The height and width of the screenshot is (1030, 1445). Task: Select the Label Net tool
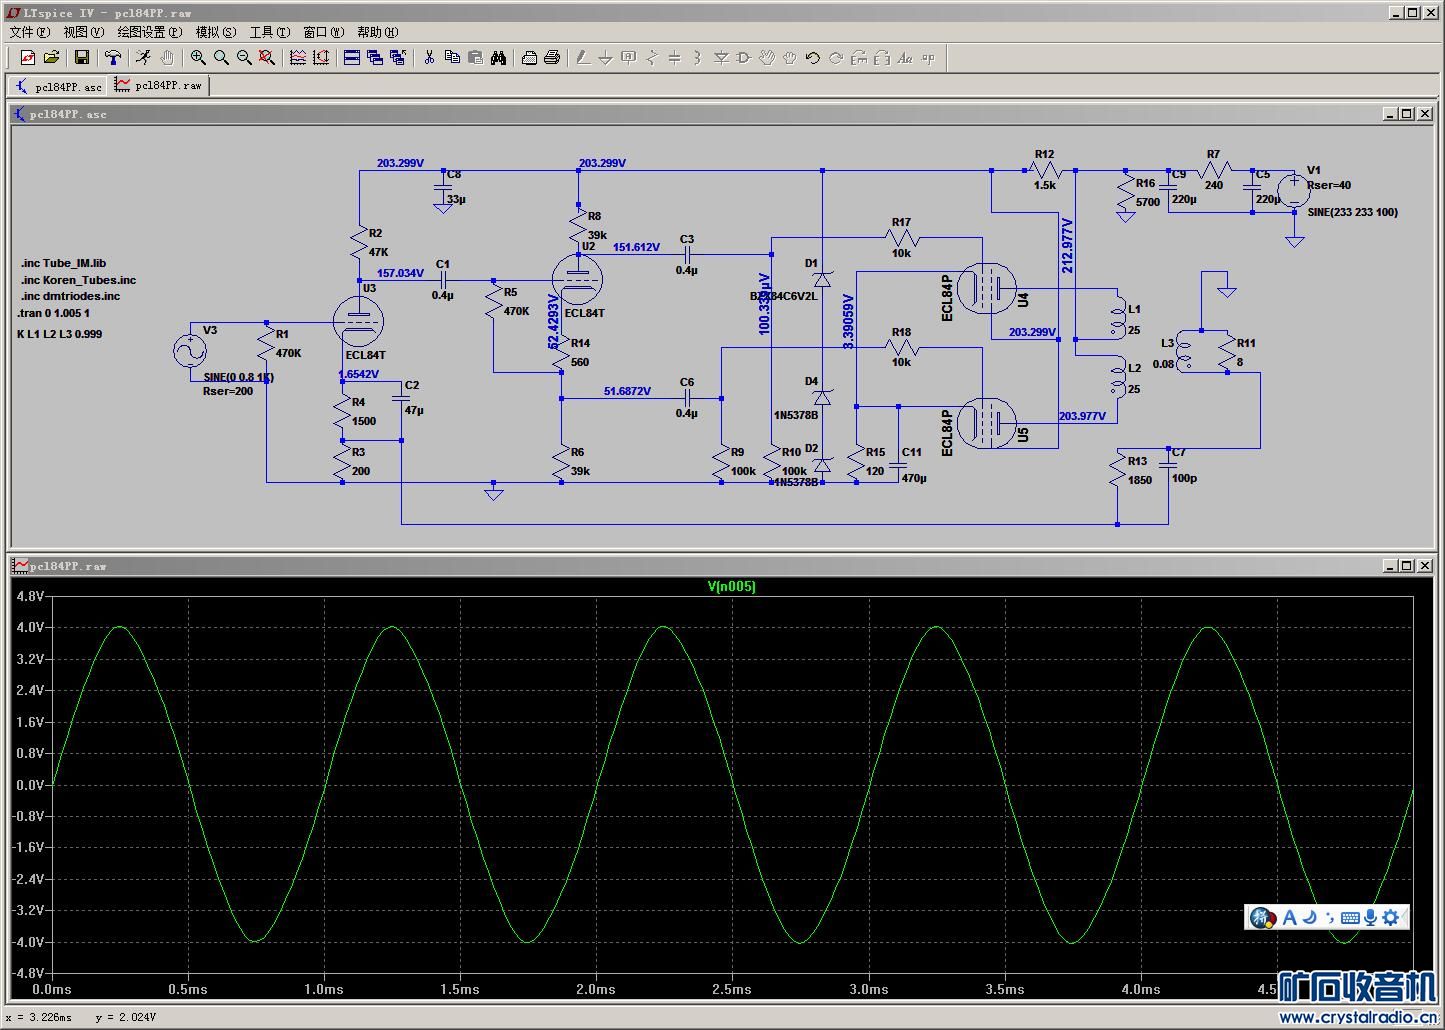coord(629,58)
